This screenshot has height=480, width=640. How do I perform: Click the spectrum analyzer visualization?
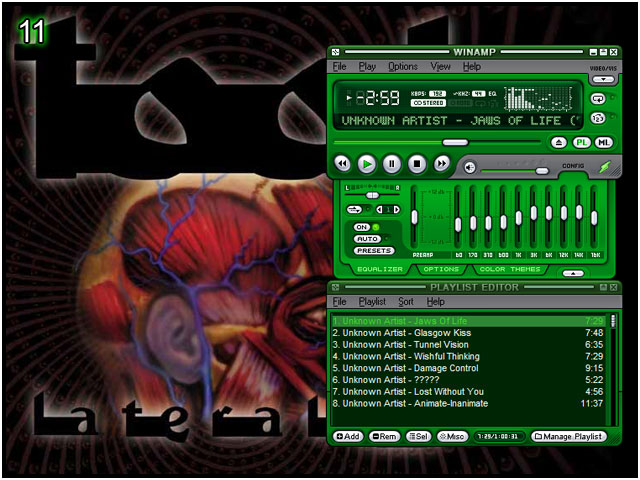pyautogui.click(x=538, y=99)
